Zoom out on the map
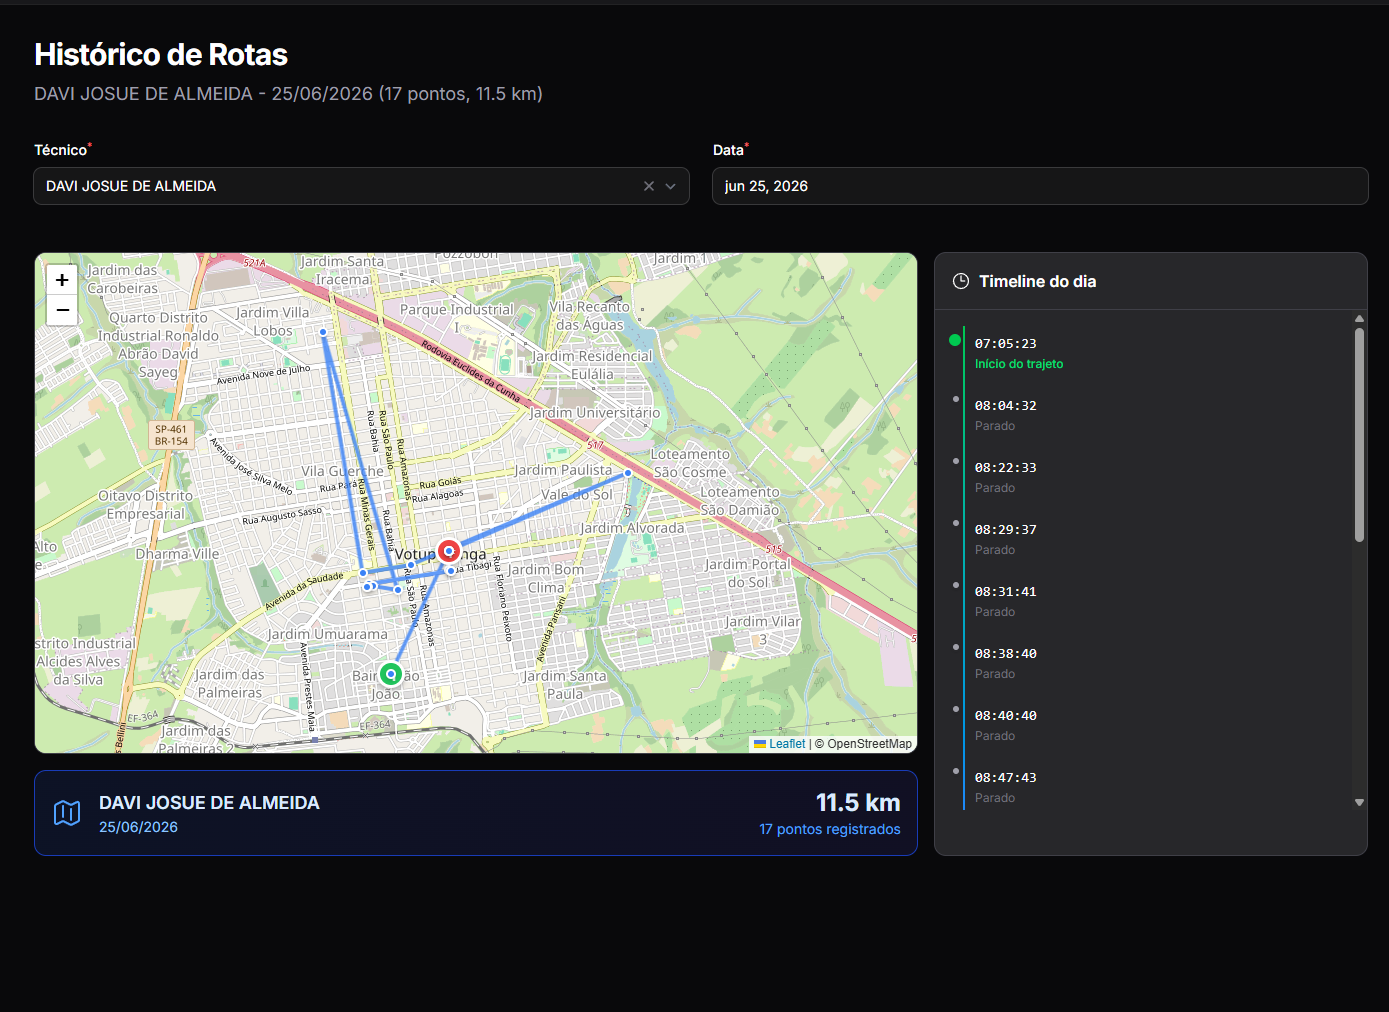1389x1012 pixels. pyautogui.click(x=62, y=310)
